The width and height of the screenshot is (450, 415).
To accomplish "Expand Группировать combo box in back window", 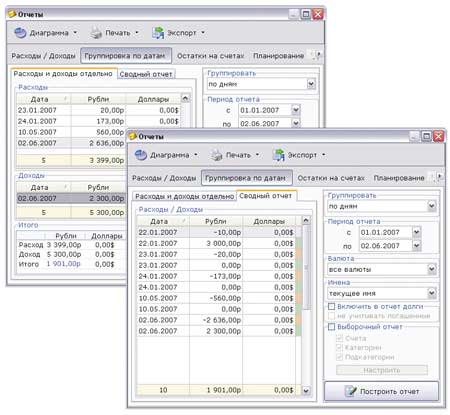I will pyautogui.click(x=311, y=84).
